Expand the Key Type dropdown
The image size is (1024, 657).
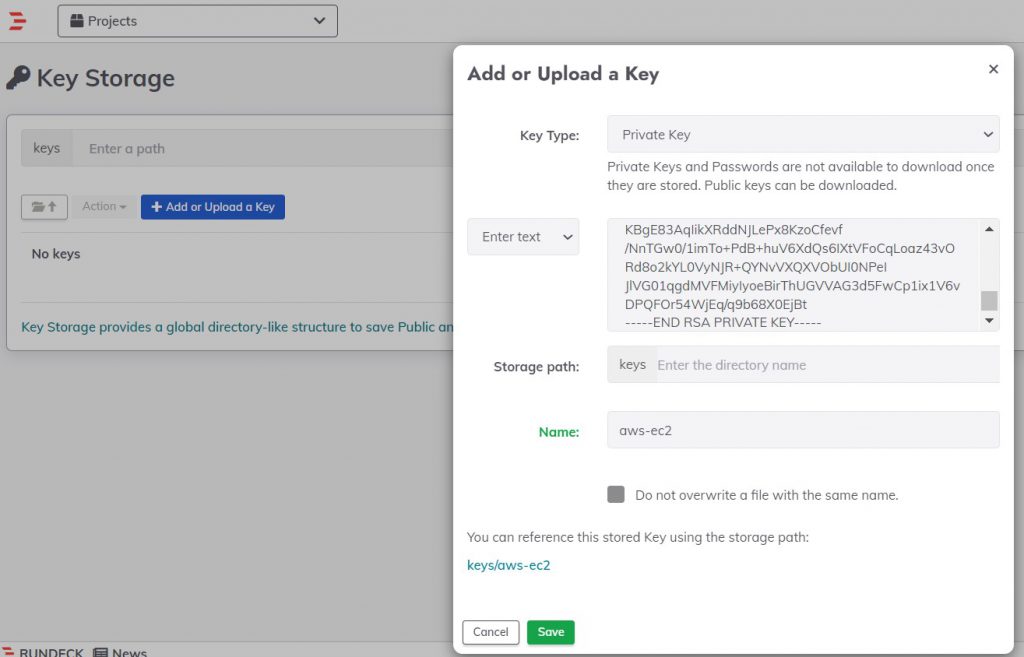803,135
